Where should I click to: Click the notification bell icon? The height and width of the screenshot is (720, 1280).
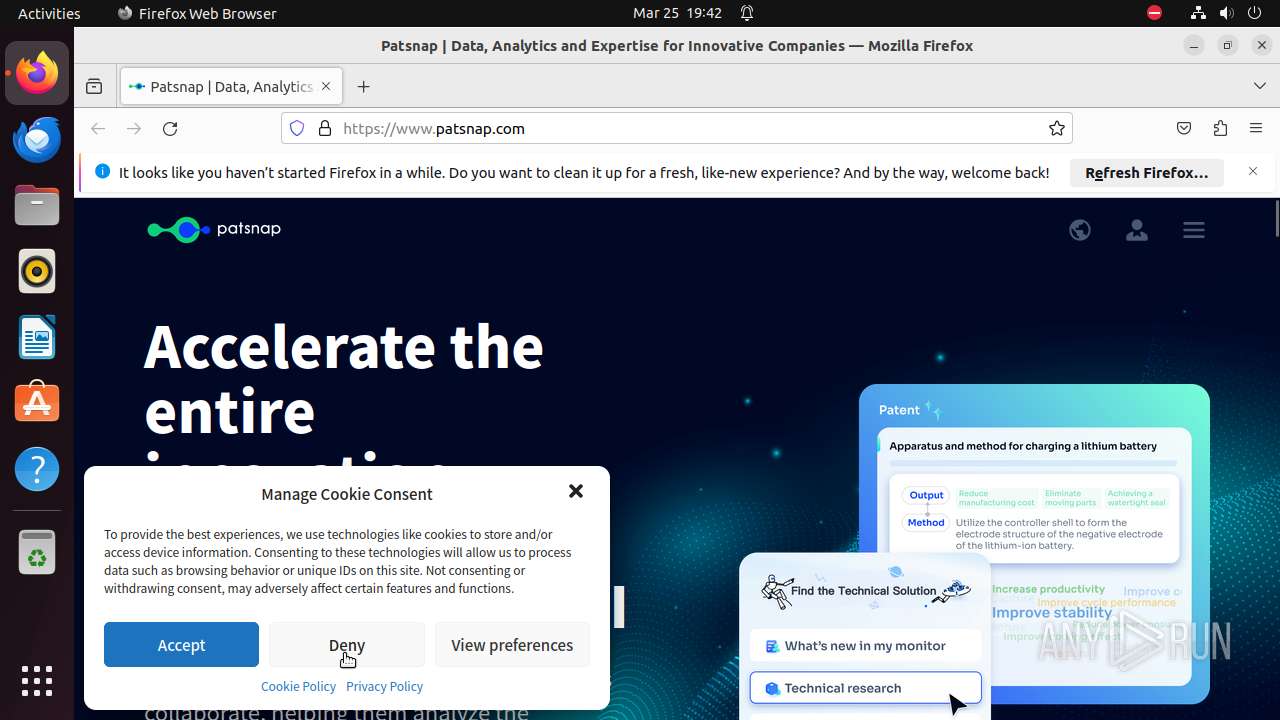(x=746, y=13)
